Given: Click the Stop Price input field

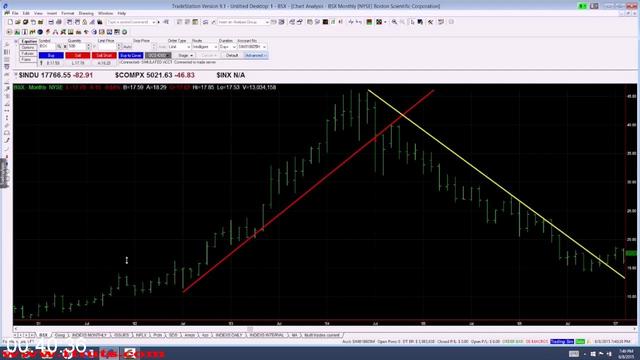Looking at the screenshot, I should coord(142,47).
